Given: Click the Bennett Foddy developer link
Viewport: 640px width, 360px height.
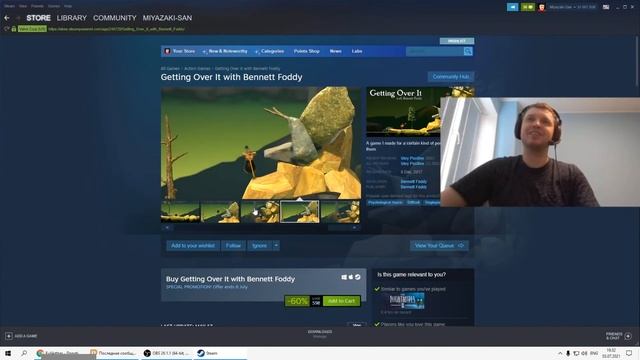Looking at the screenshot, I should pos(413,182).
